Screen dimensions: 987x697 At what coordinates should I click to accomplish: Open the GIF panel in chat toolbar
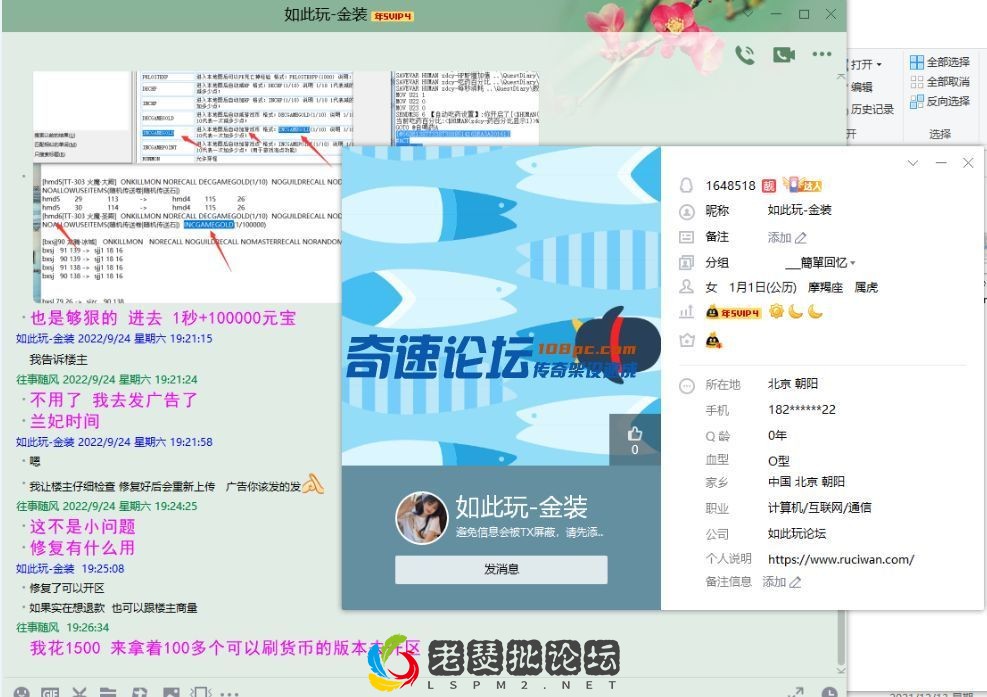(x=50, y=692)
